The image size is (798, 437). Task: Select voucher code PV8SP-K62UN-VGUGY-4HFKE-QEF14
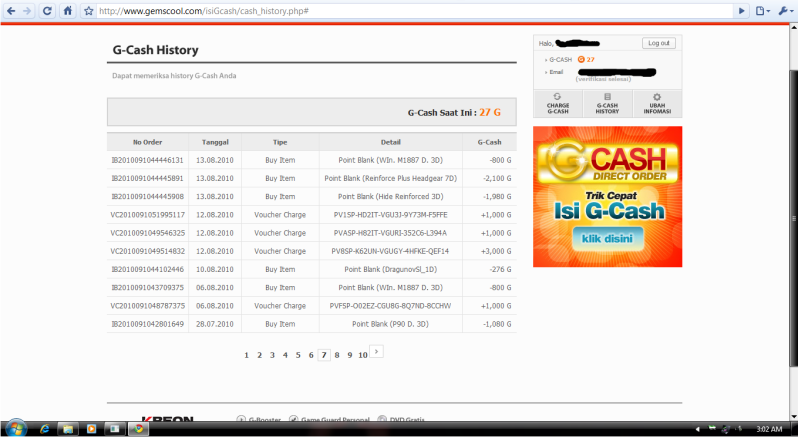(x=390, y=251)
